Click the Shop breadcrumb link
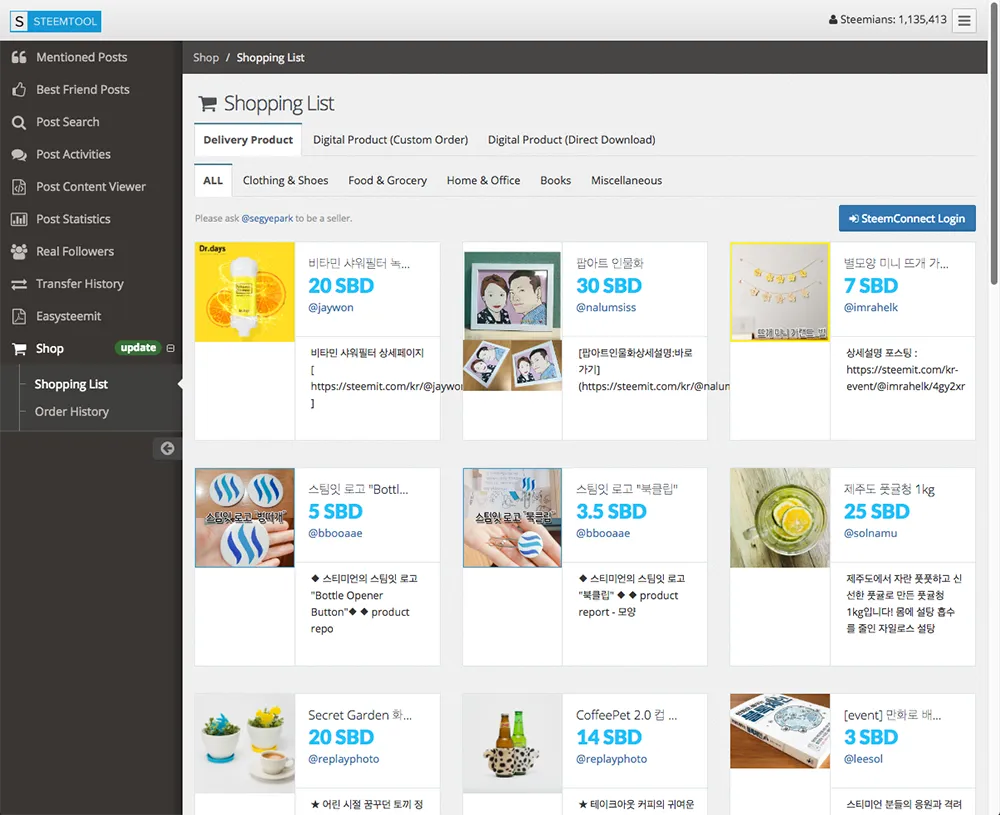1000x815 pixels. click(x=206, y=57)
